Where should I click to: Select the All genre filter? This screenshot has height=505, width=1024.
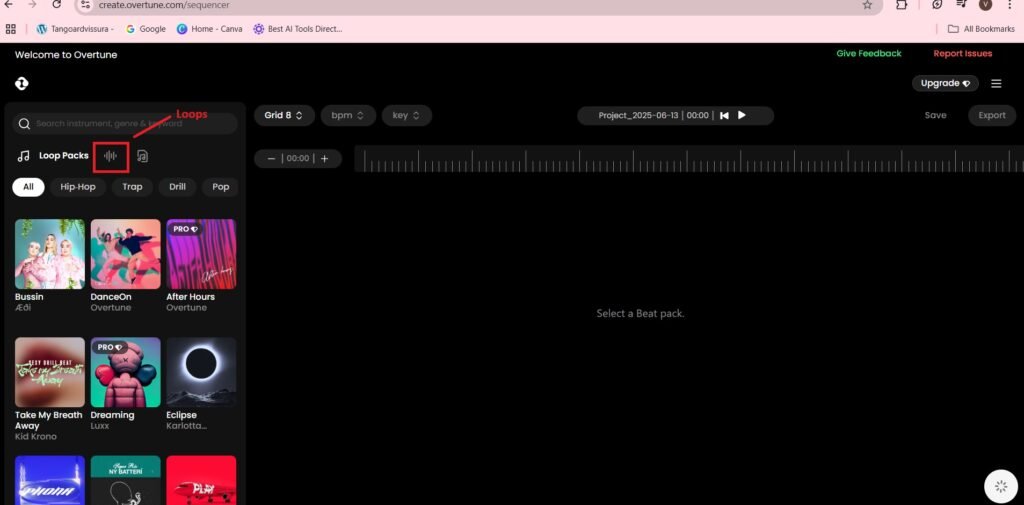point(28,187)
